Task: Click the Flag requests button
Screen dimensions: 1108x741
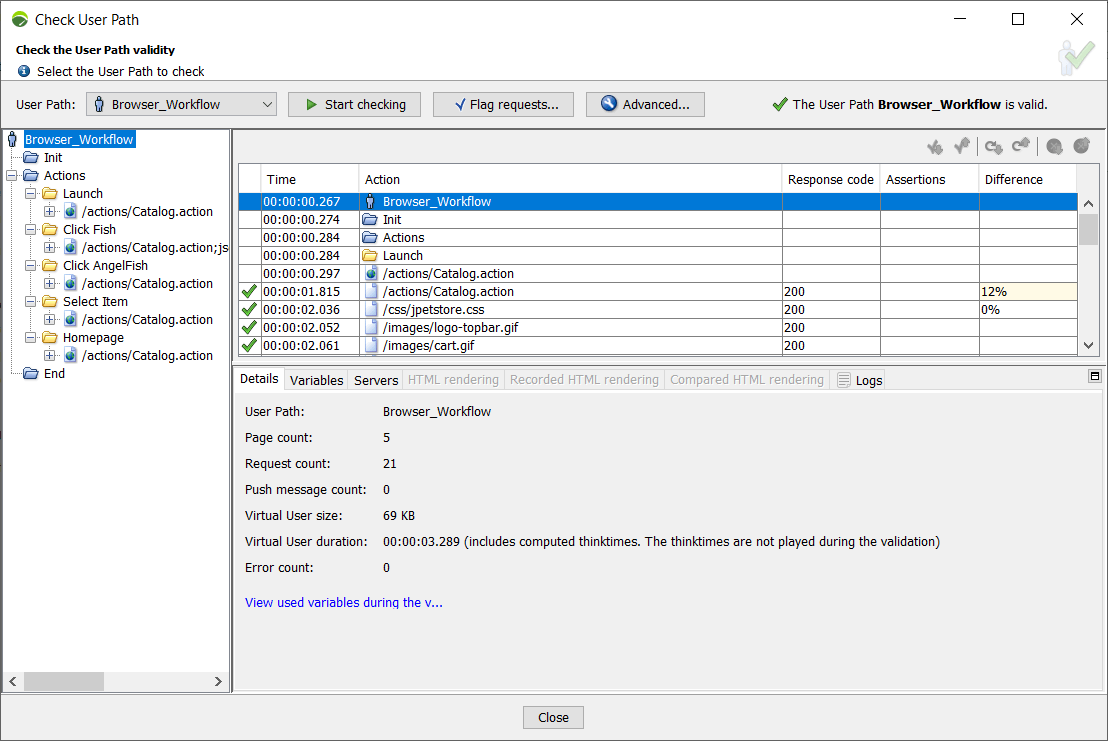Action: (502, 104)
